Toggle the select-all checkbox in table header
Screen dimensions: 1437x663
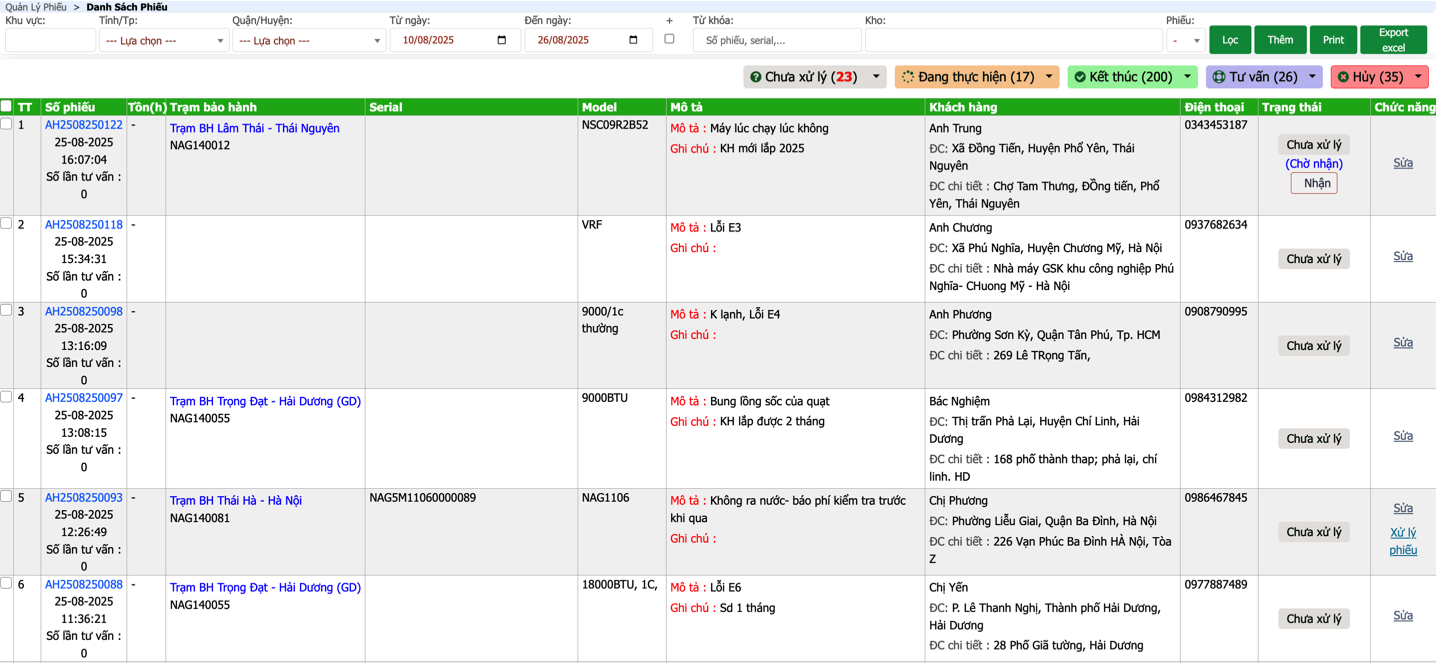pos(6,106)
